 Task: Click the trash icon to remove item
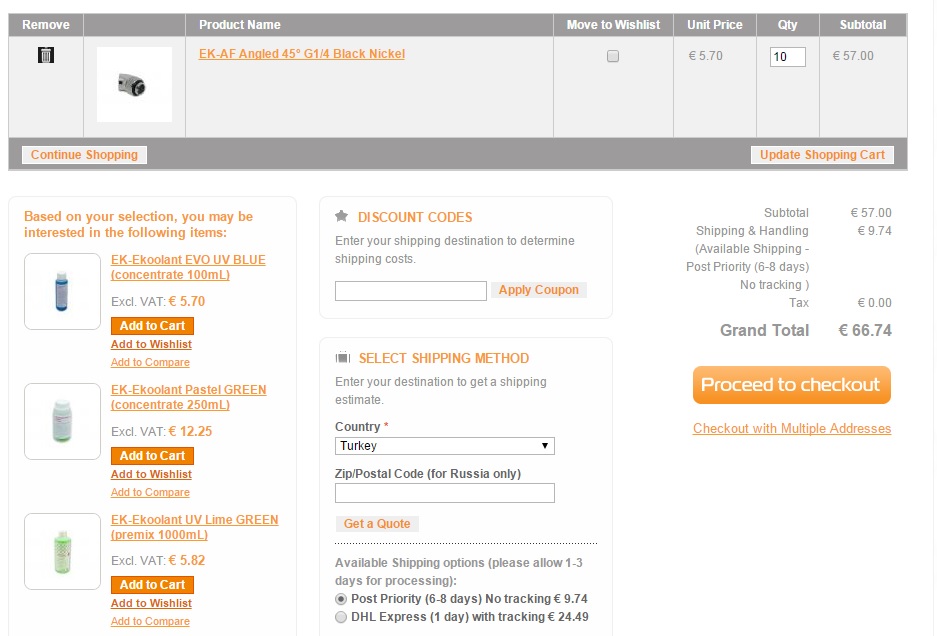46,55
